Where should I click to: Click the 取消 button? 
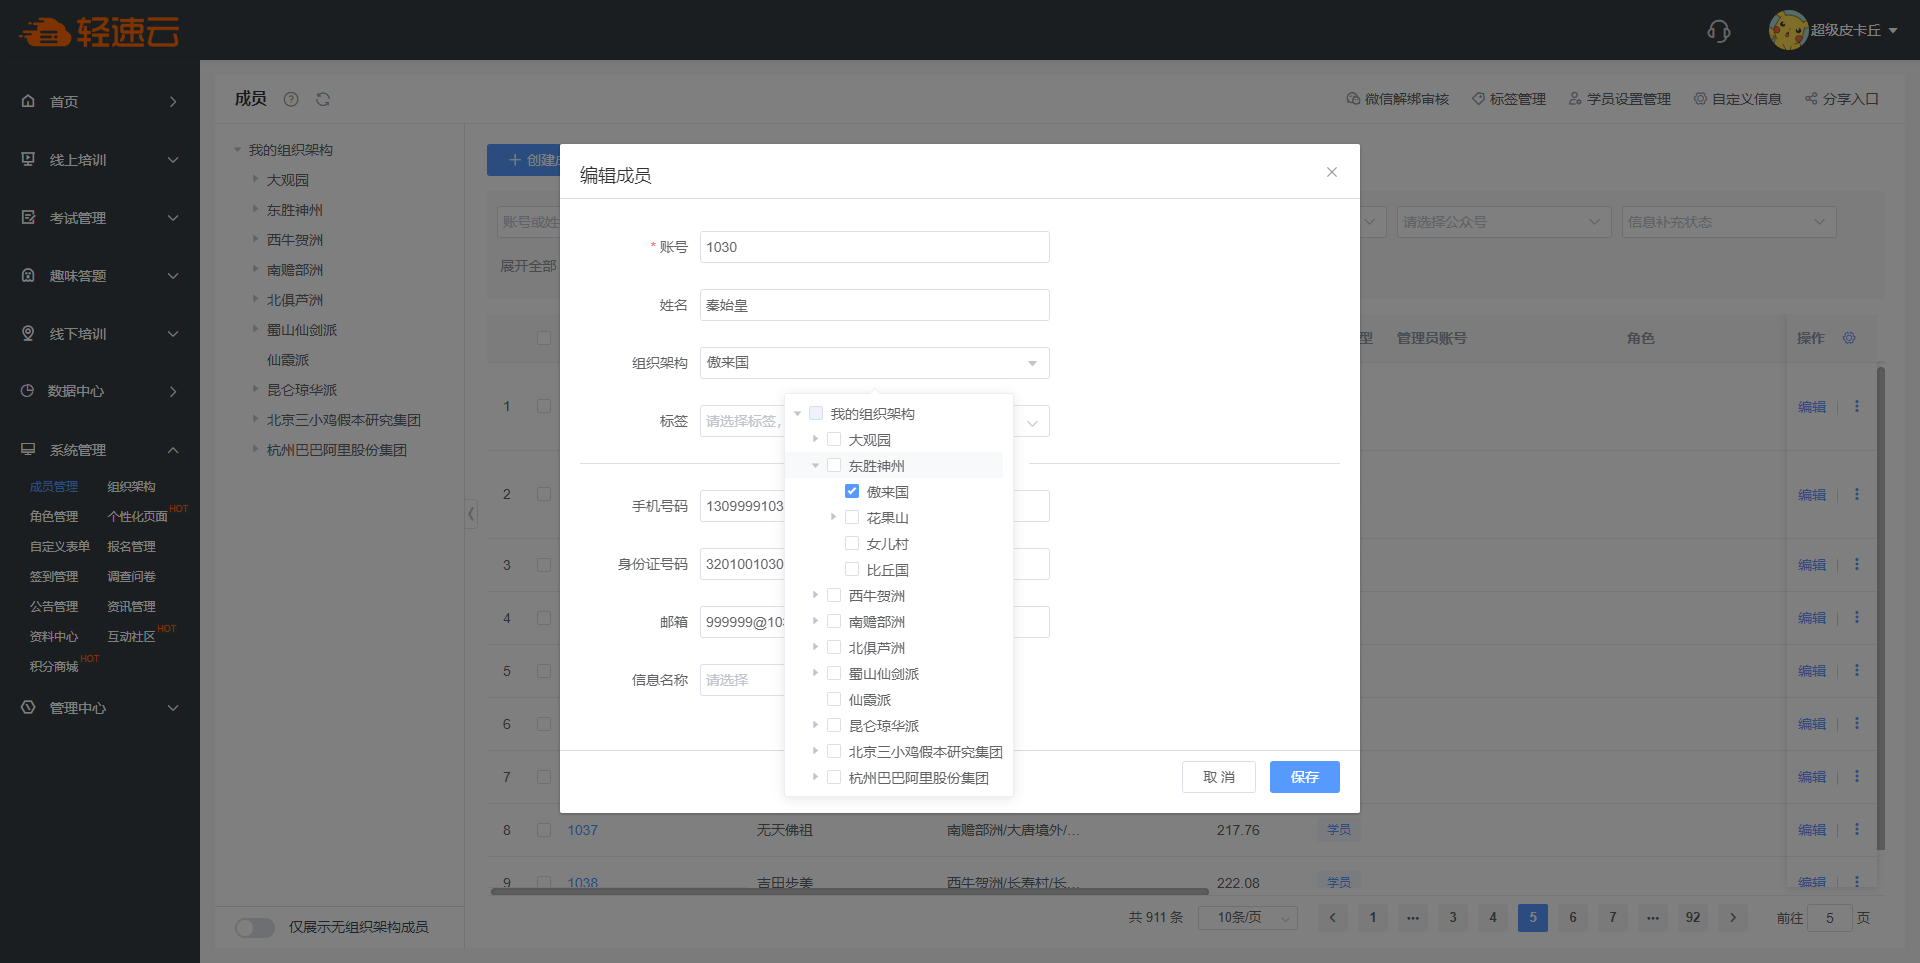1218,777
